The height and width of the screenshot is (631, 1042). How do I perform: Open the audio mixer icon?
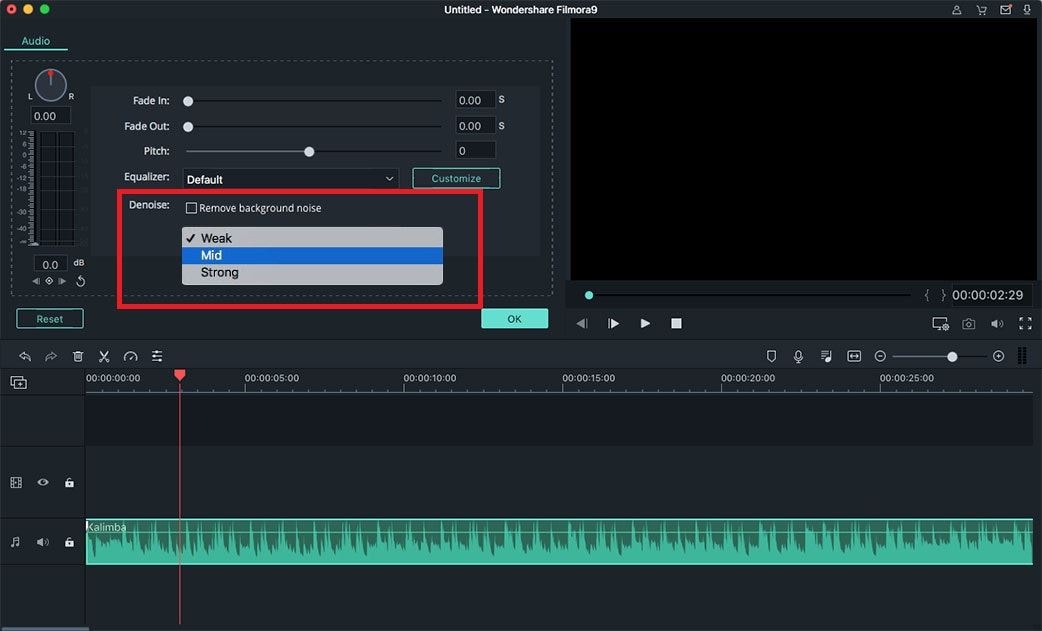click(826, 357)
